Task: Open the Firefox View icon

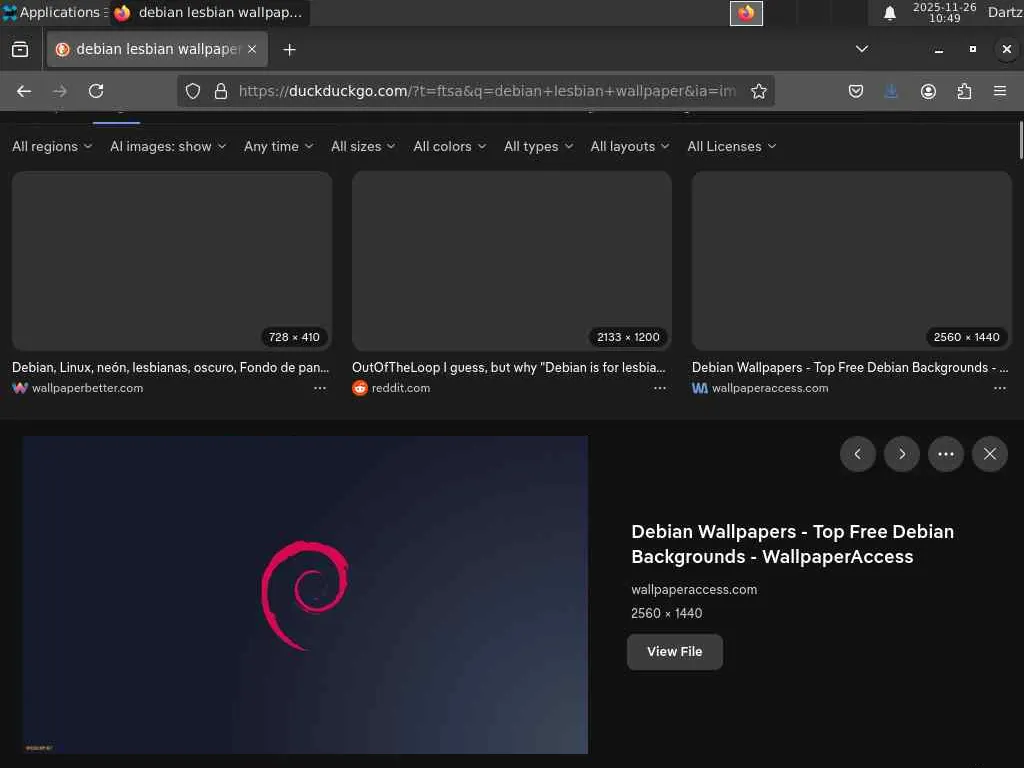Action: 20,50
